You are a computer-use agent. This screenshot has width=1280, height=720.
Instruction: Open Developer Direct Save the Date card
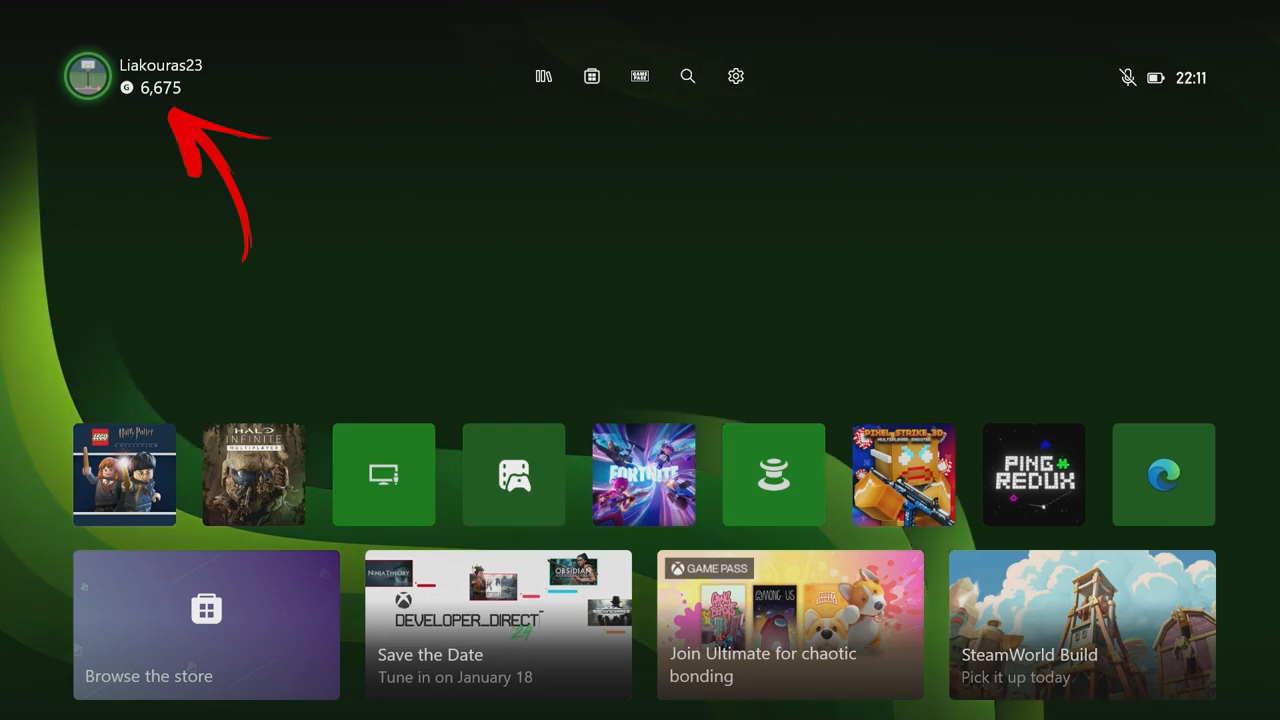(498, 624)
